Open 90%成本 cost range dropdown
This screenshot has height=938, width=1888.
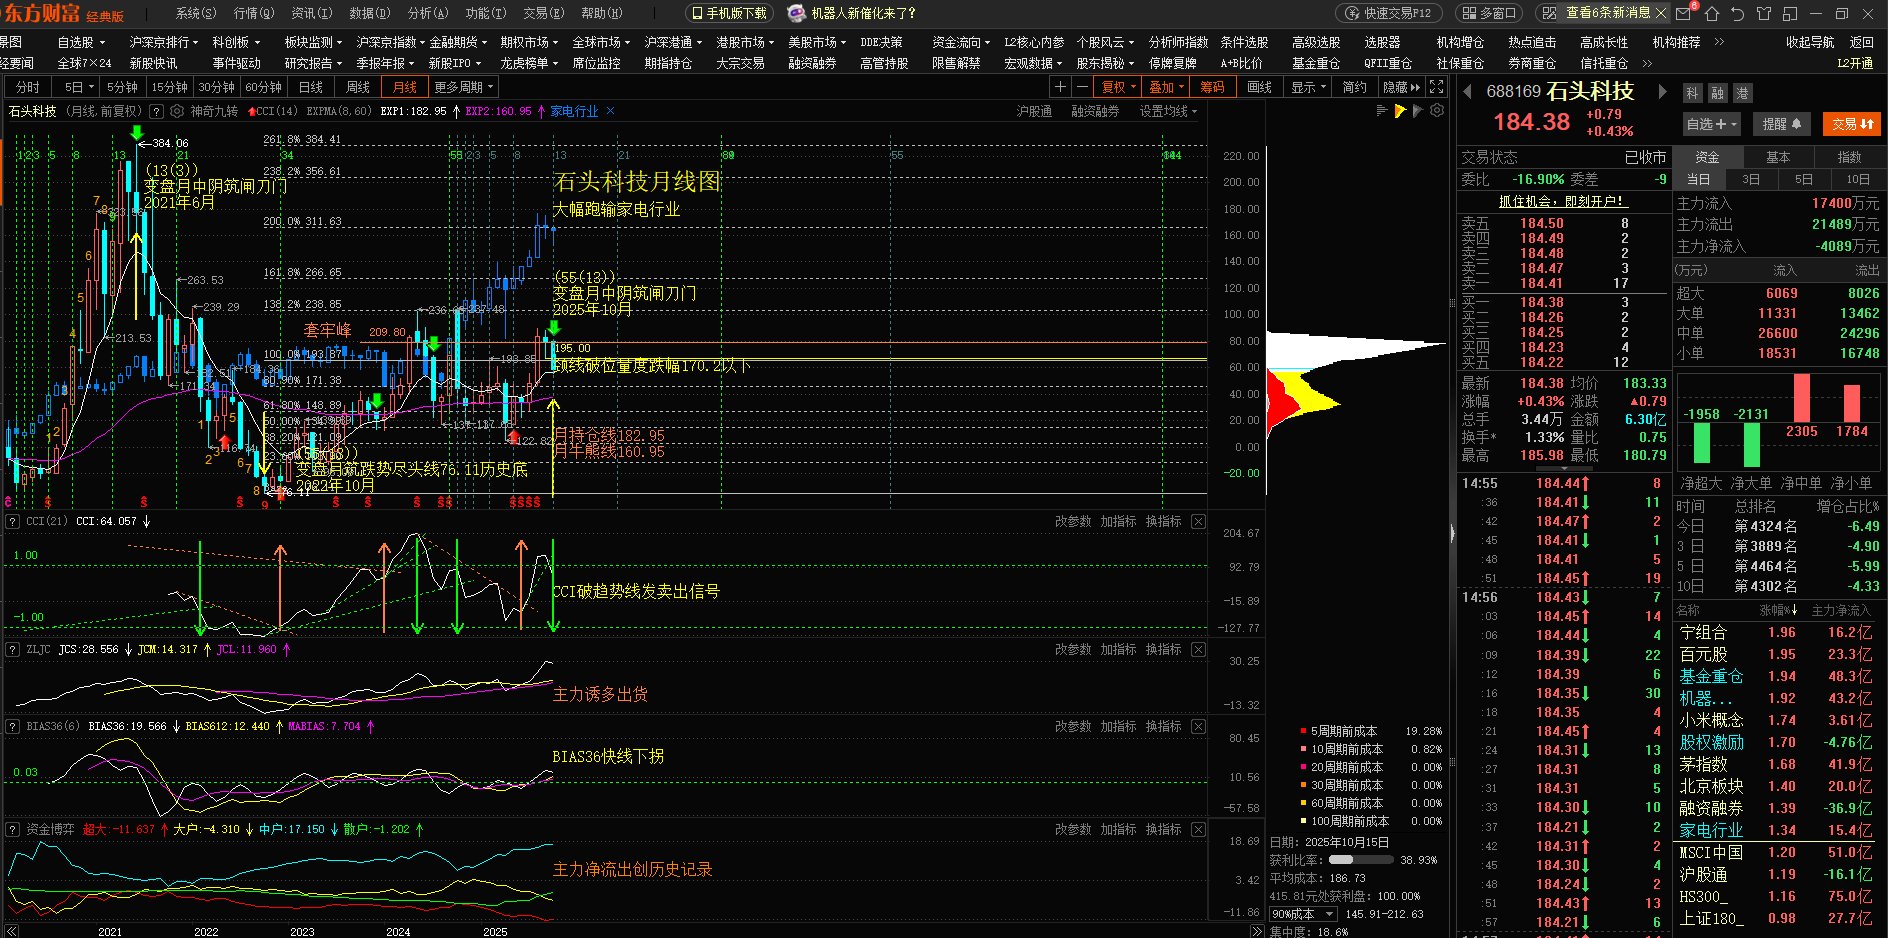1303,914
